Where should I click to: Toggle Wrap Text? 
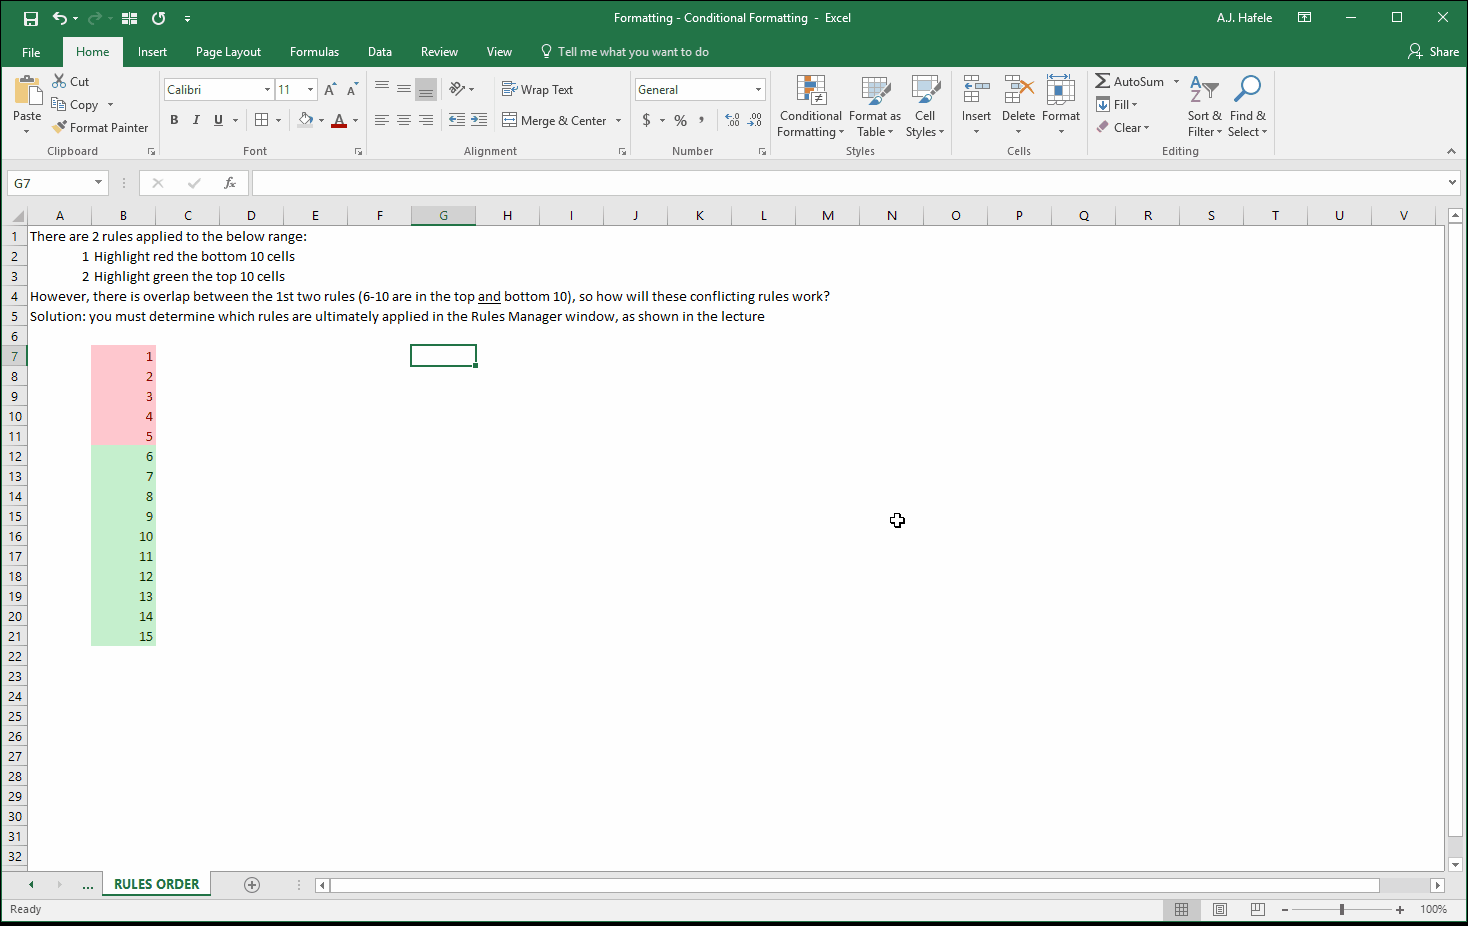click(537, 89)
